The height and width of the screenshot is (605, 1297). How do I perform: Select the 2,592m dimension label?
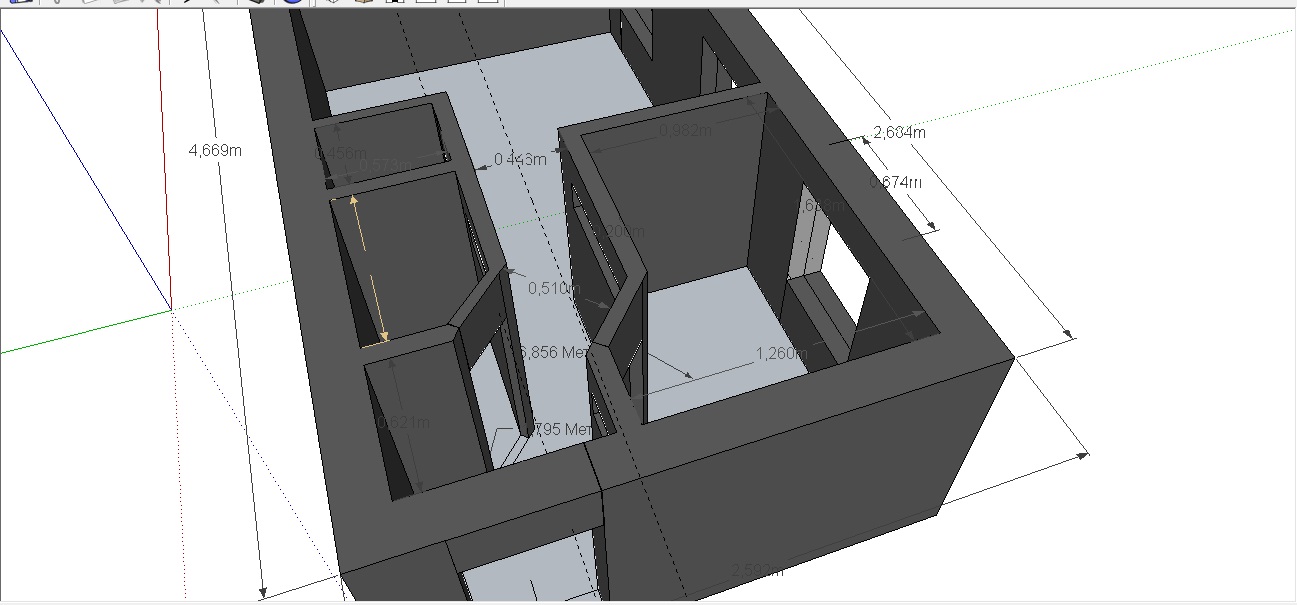pos(755,570)
